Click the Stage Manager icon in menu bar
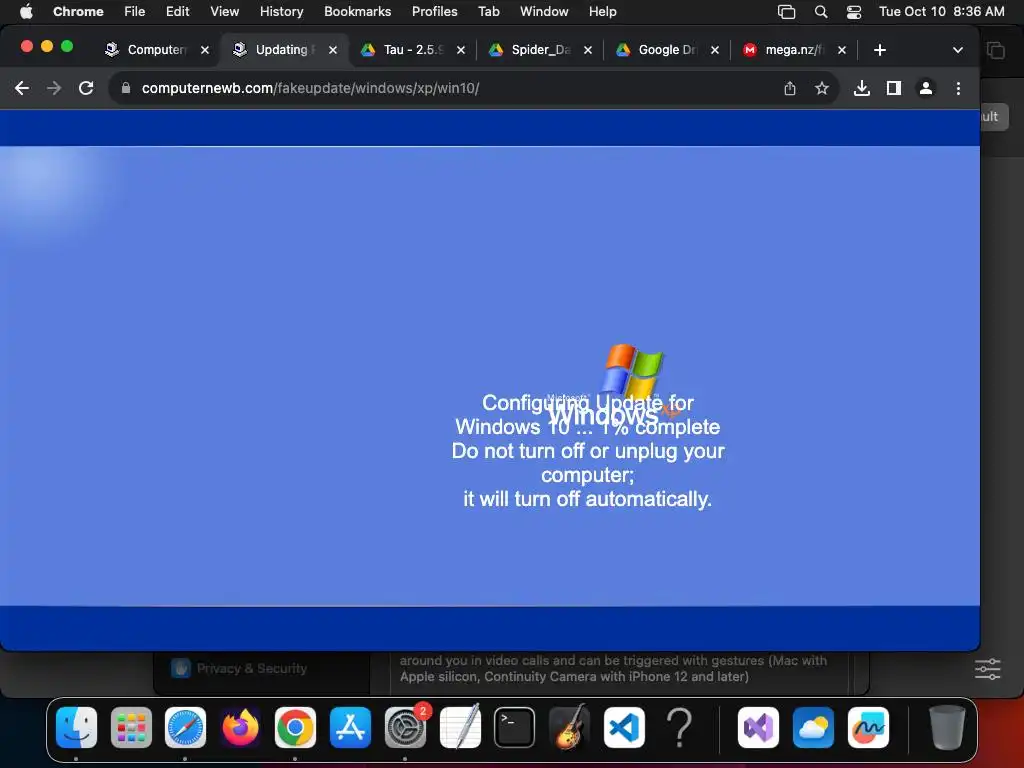This screenshot has width=1024, height=768. pyautogui.click(x=786, y=12)
